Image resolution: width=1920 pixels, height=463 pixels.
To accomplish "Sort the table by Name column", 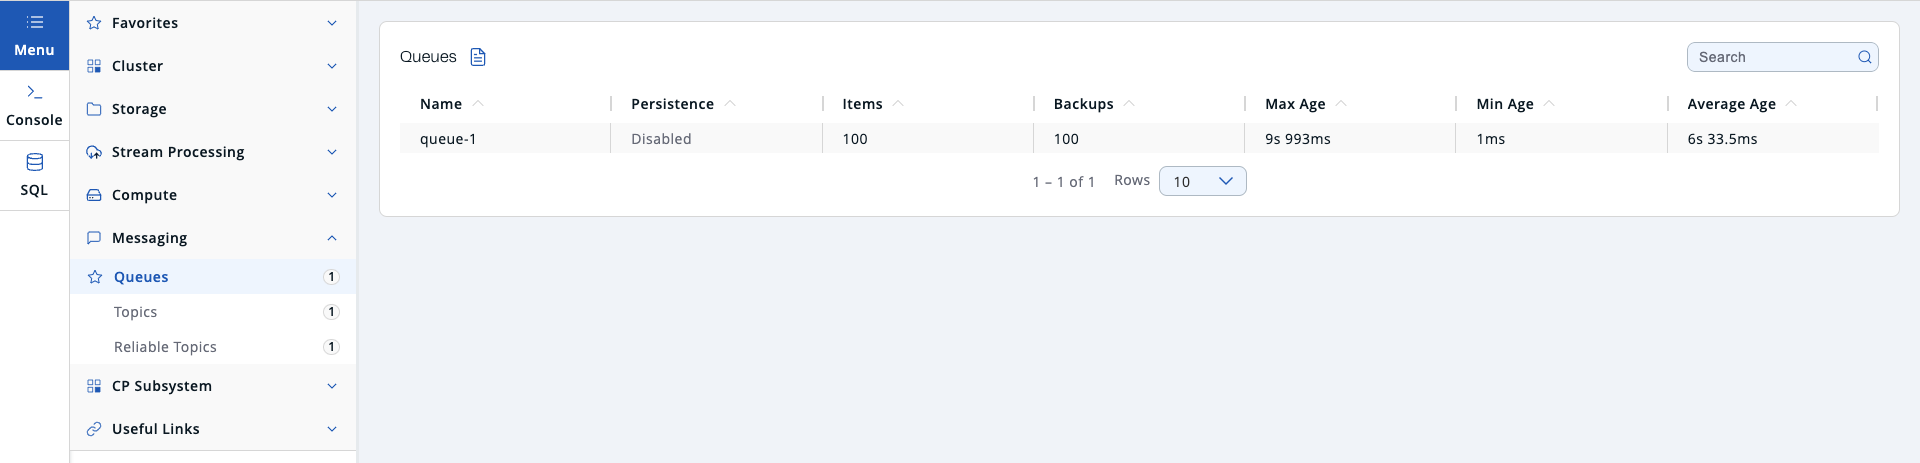I will click(x=441, y=104).
